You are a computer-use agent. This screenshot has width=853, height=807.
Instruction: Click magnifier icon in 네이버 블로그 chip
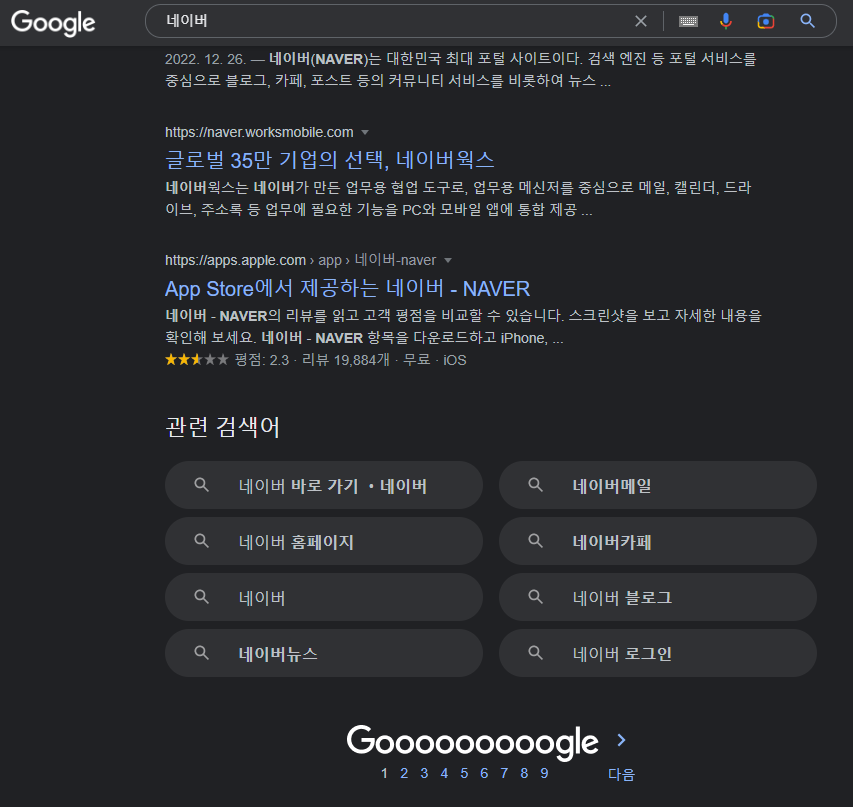click(x=535, y=597)
